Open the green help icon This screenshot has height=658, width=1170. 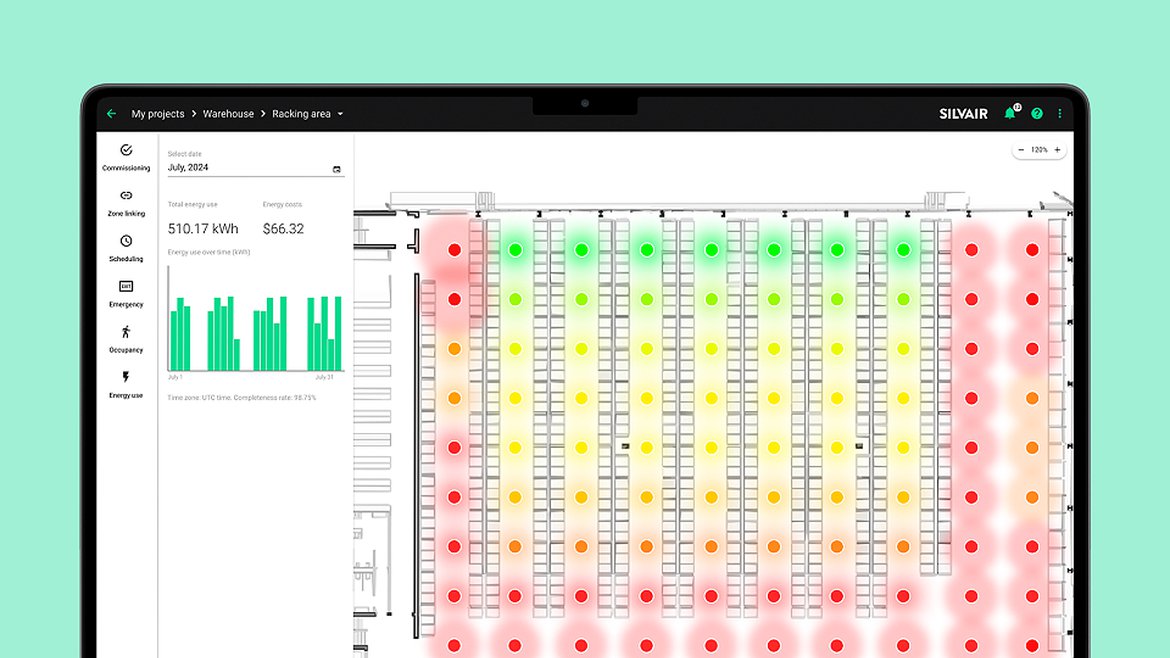tap(1036, 113)
